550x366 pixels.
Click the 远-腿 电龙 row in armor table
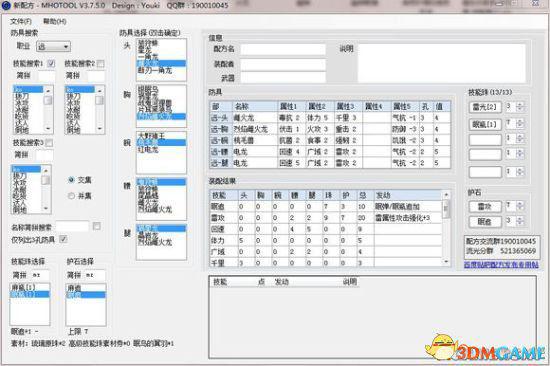coord(330,163)
